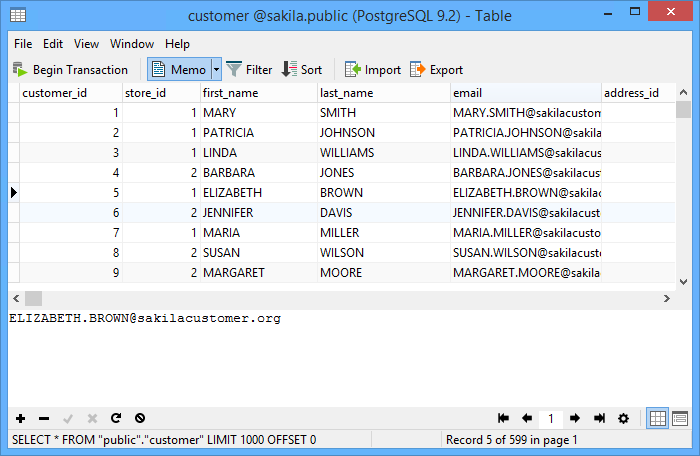
Task: Jump to last page arrow icon
Action: pyautogui.click(x=599, y=418)
